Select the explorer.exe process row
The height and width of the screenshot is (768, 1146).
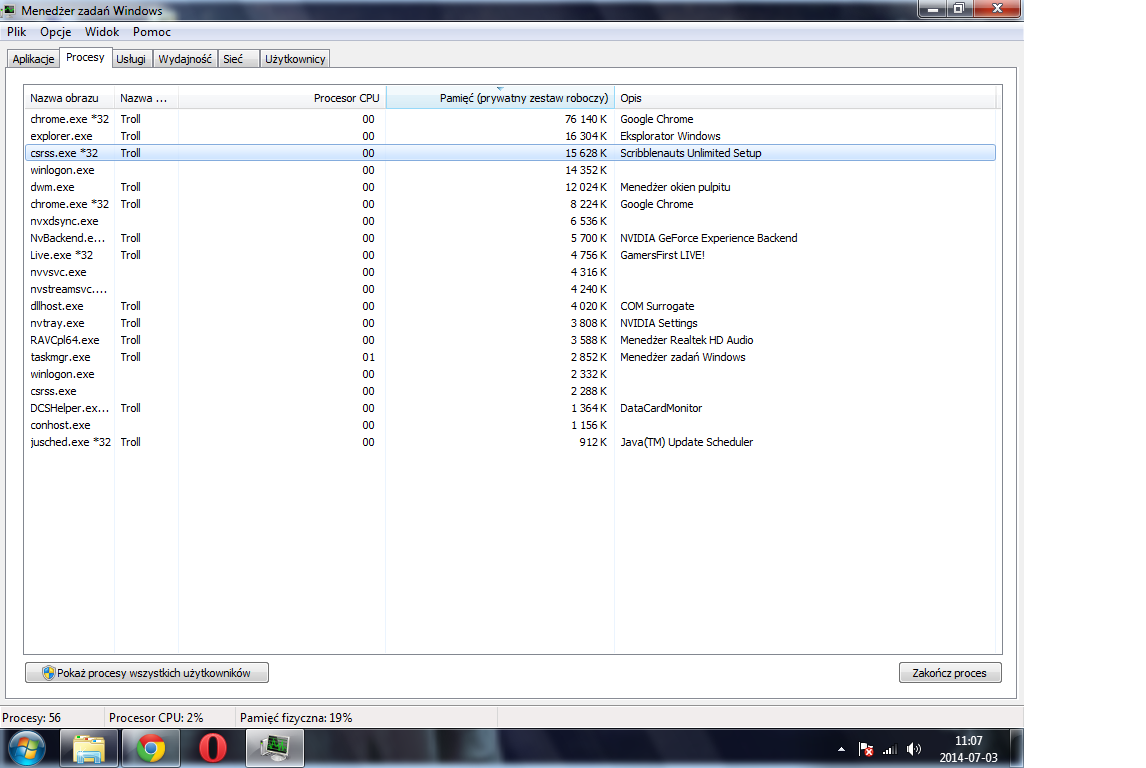coord(510,136)
